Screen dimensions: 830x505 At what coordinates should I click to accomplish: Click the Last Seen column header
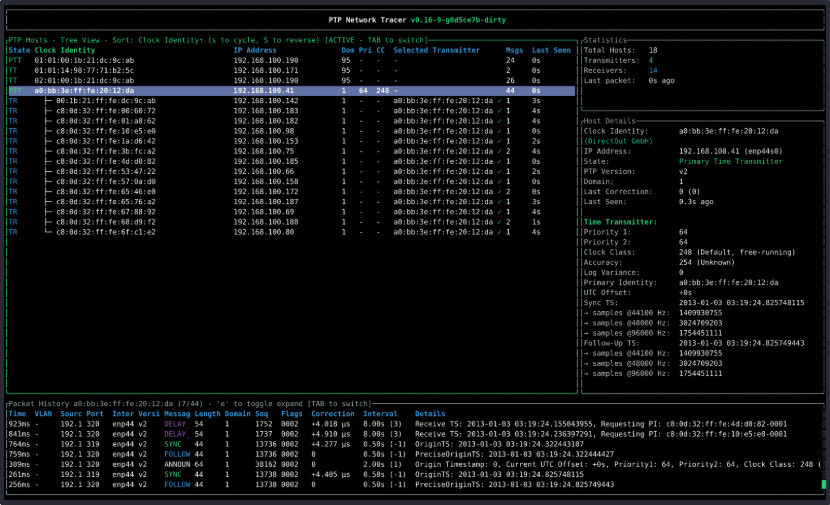552,50
